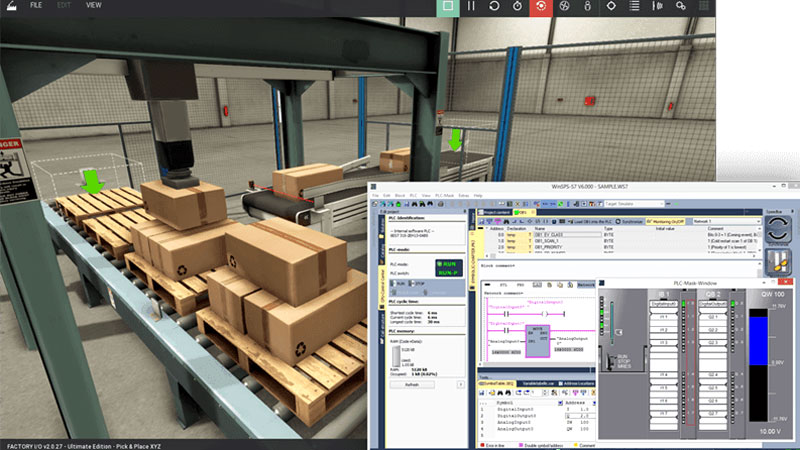Click the PLC-Mask speedbar icon
This screenshot has width=800, height=450.
(778, 262)
